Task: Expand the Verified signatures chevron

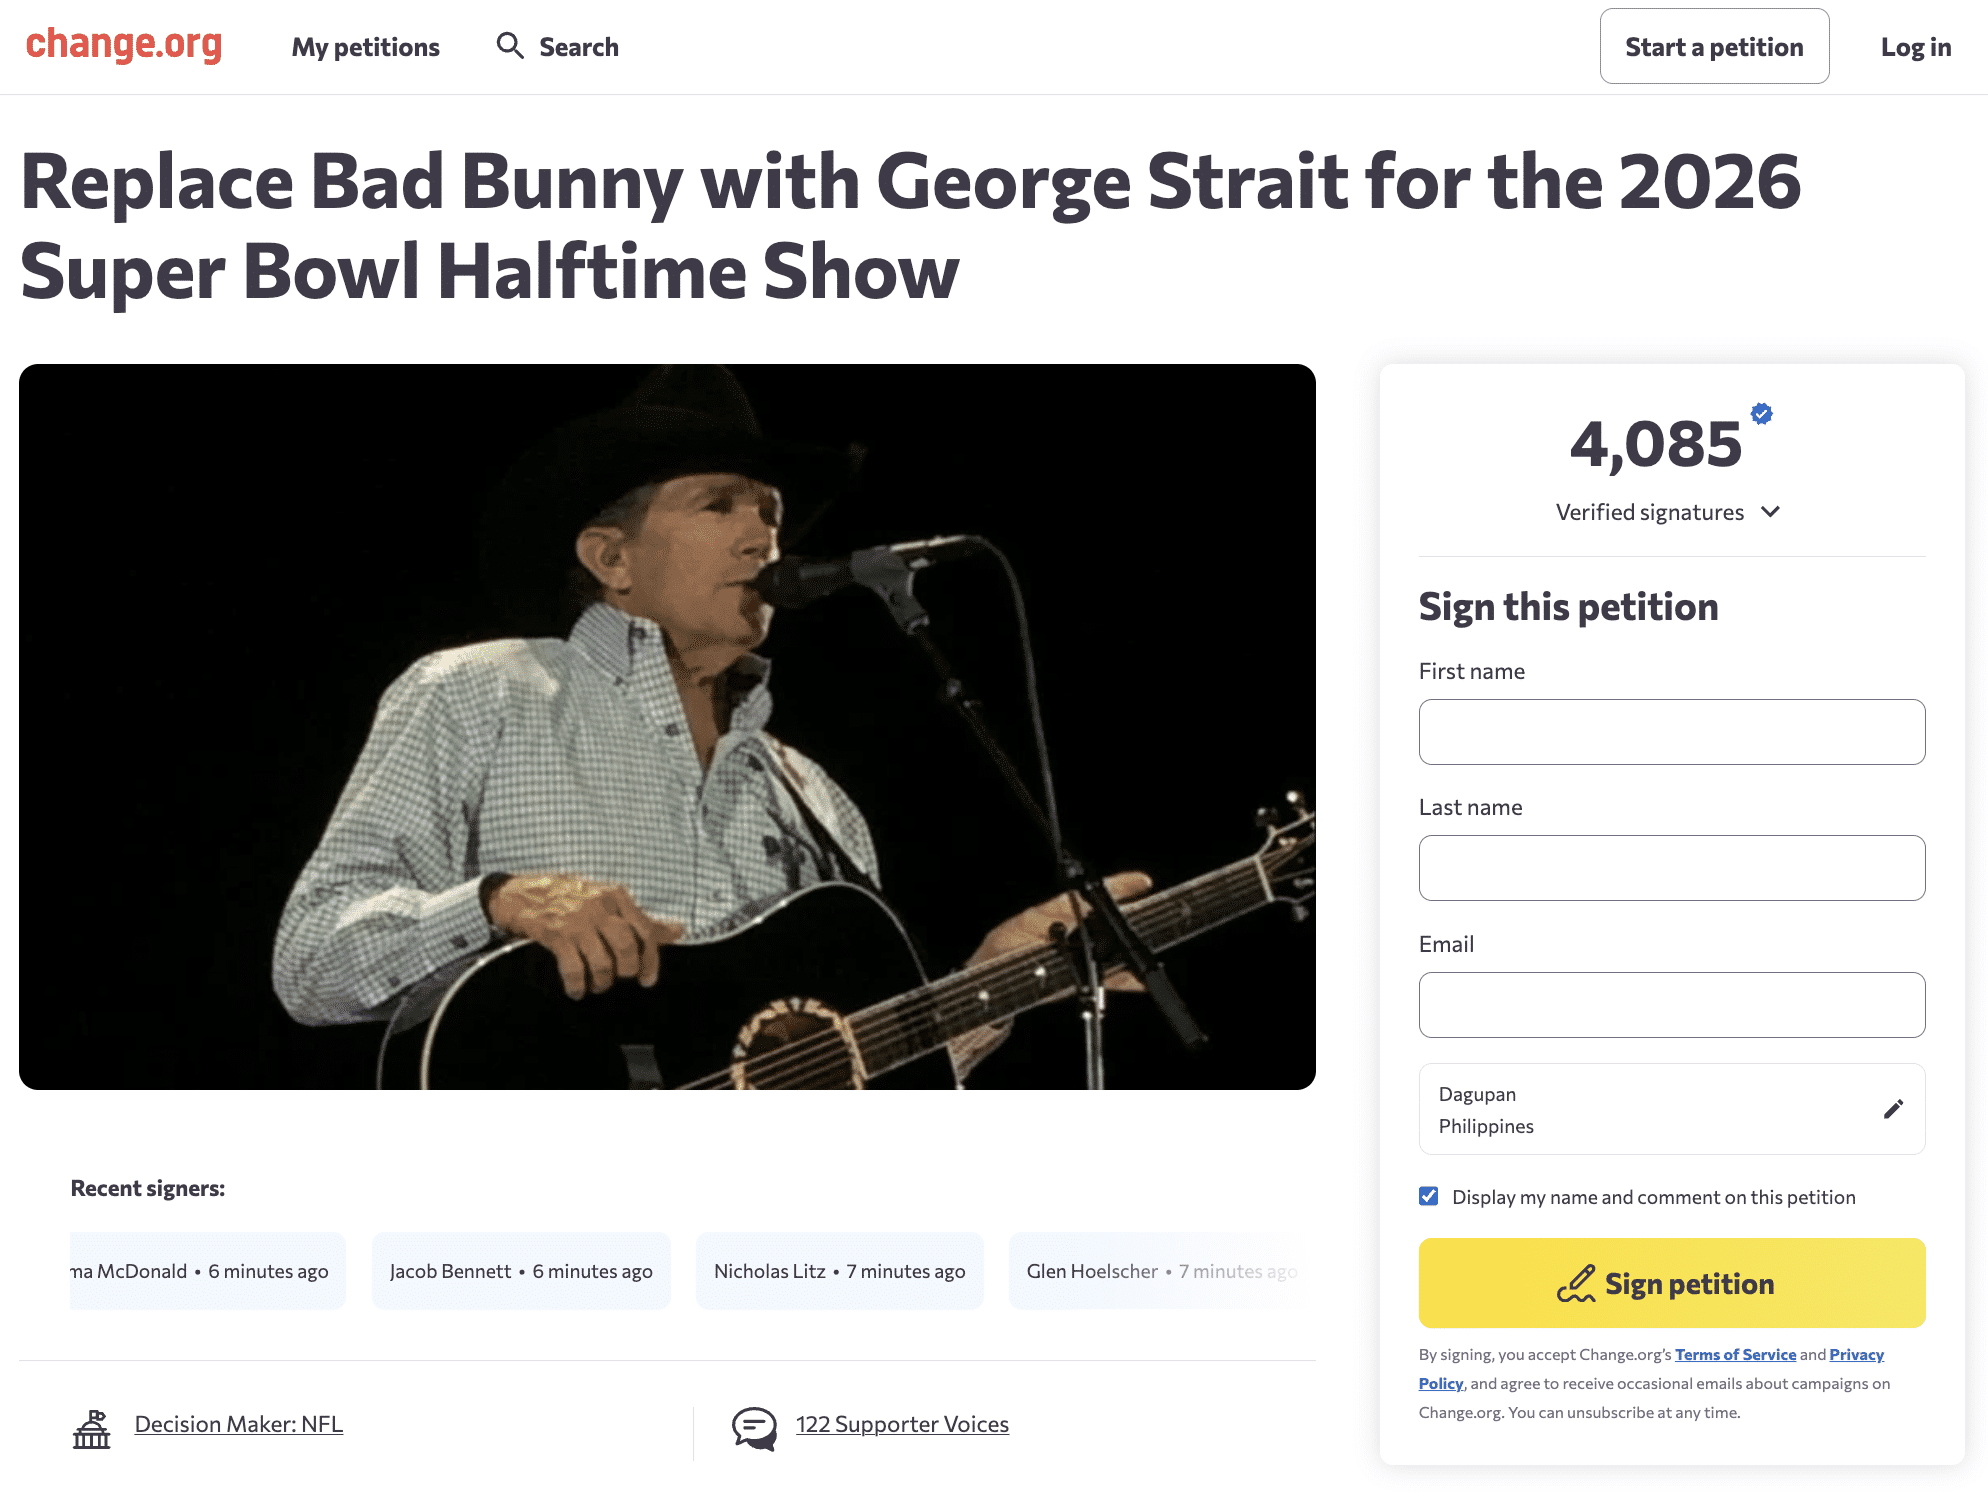Action: point(1770,512)
